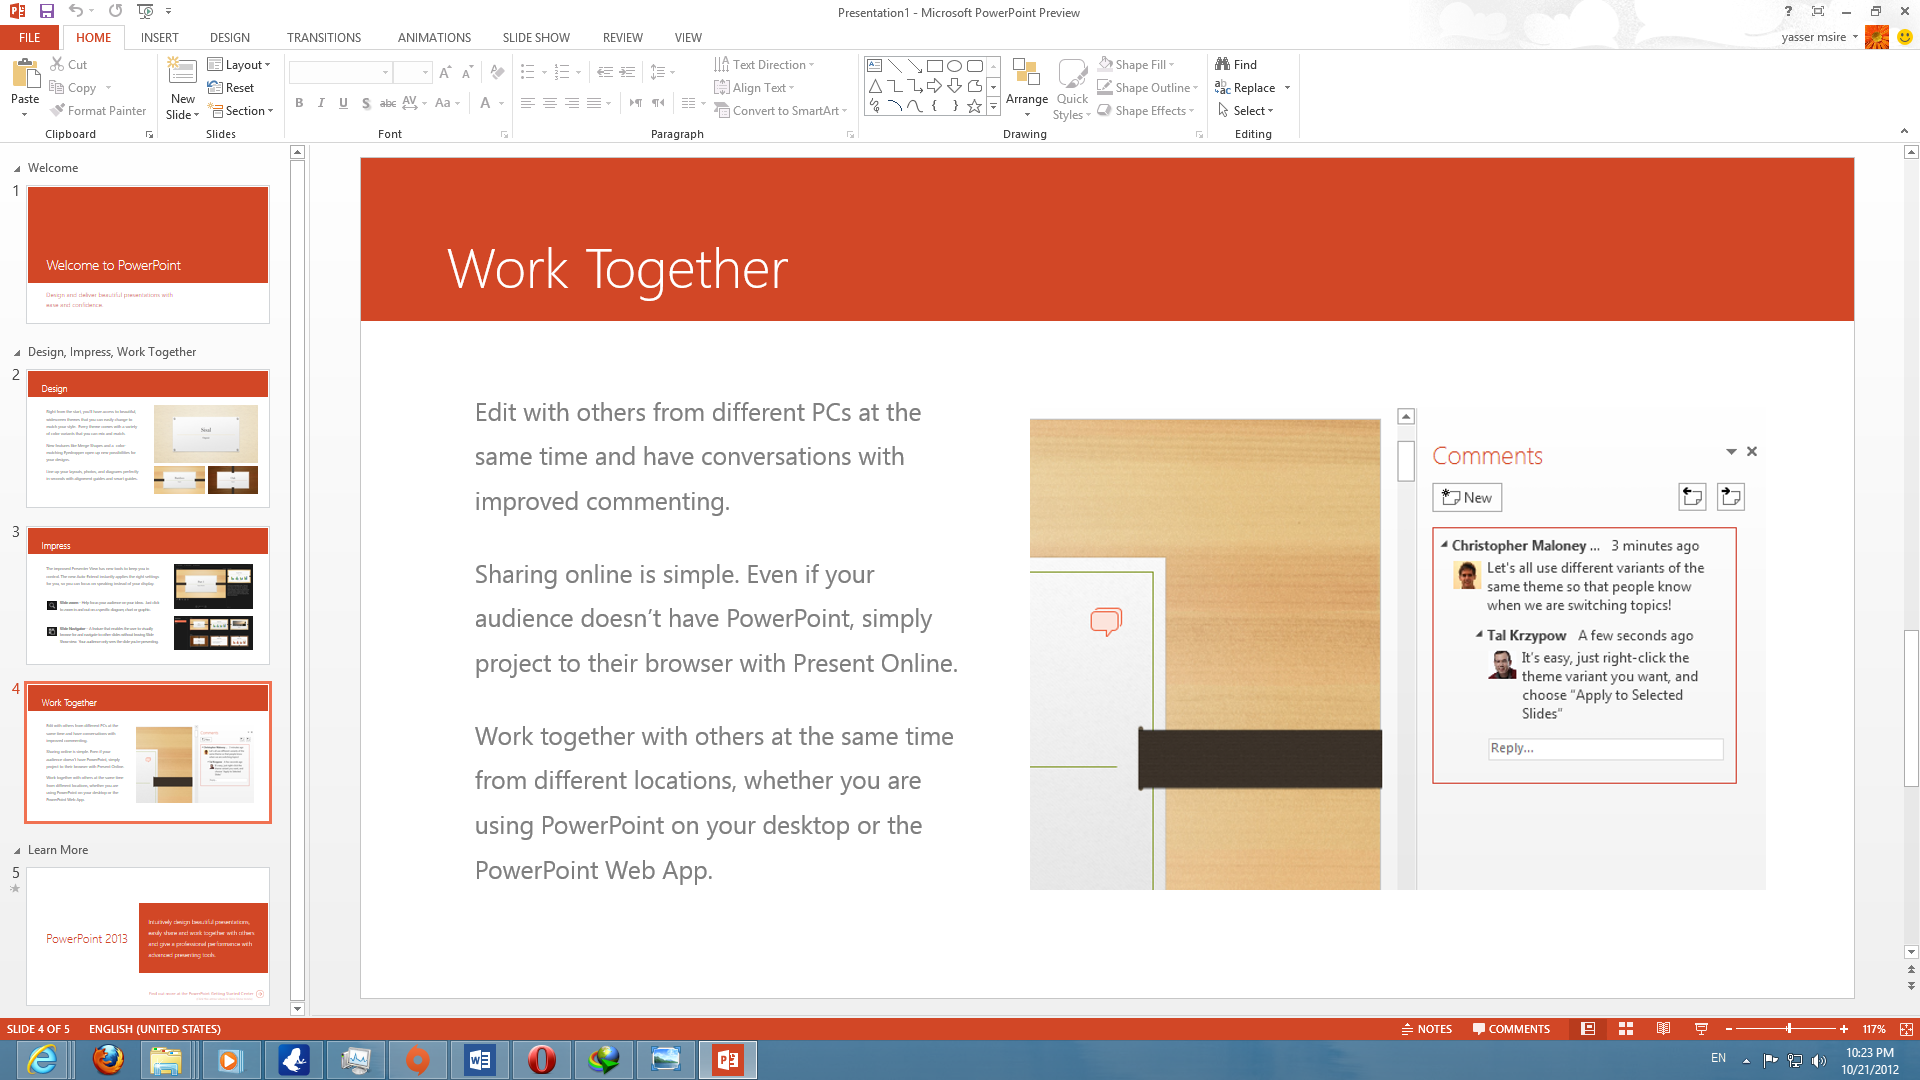Screen dimensions: 1920x1080
Task: Switch to the ANIMATIONS tab
Action: [x=434, y=37]
